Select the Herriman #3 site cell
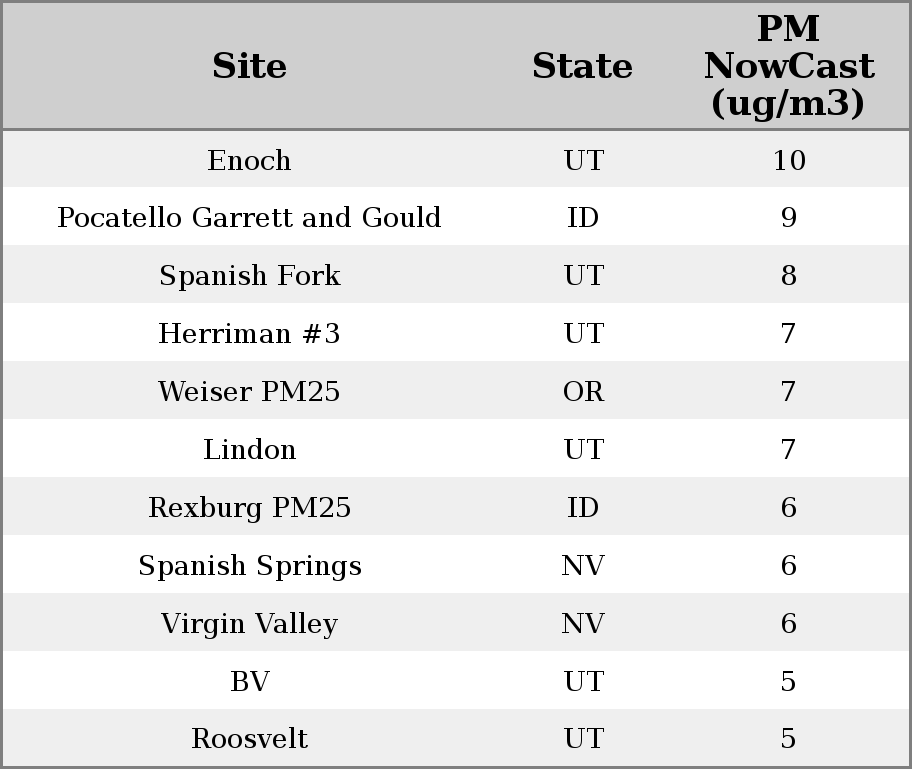Image resolution: width=912 pixels, height=769 pixels. (x=249, y=334)
